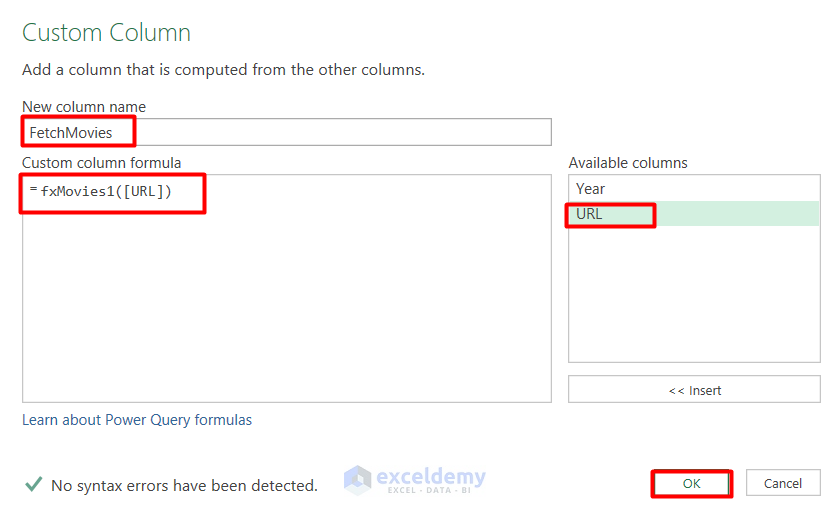The width and height of the screenshot is (831, 512).
Task: Cancel the Custom Column dialog
Action: [x=783, y=483]
